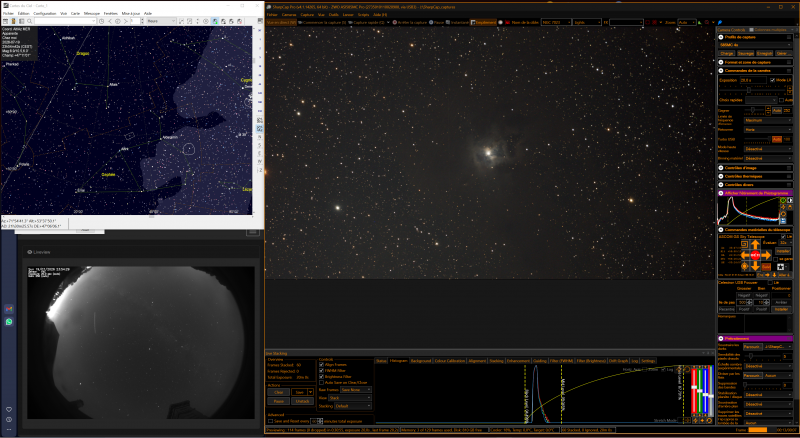800x438 pixels.
Task: Toggle Auto checkbox beside Choix rapides
Action: coord(782,100)
